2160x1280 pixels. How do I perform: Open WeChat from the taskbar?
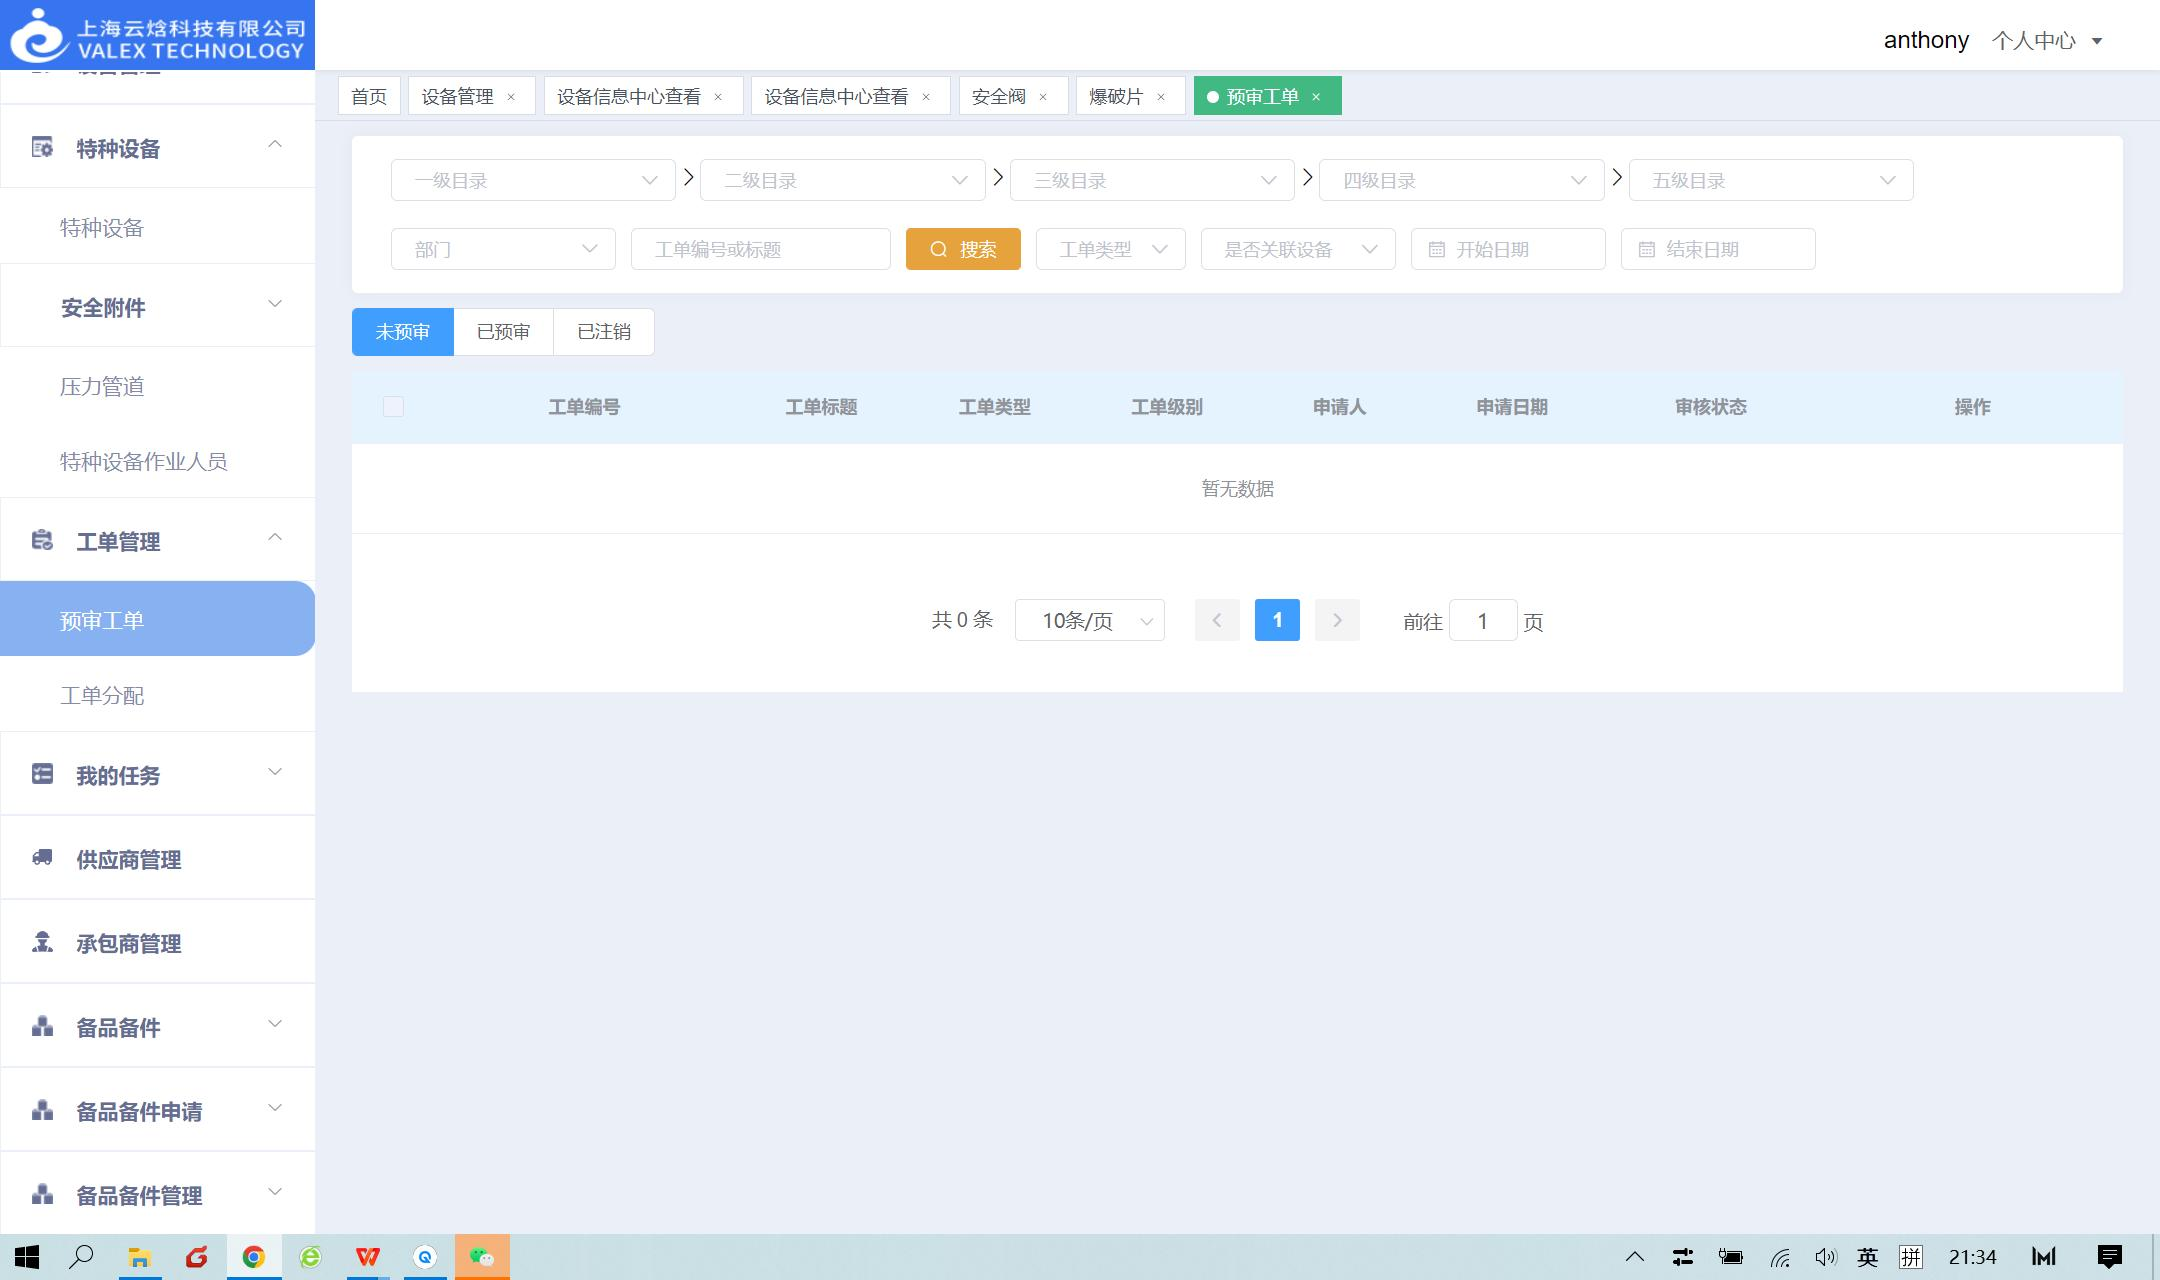482,1257
